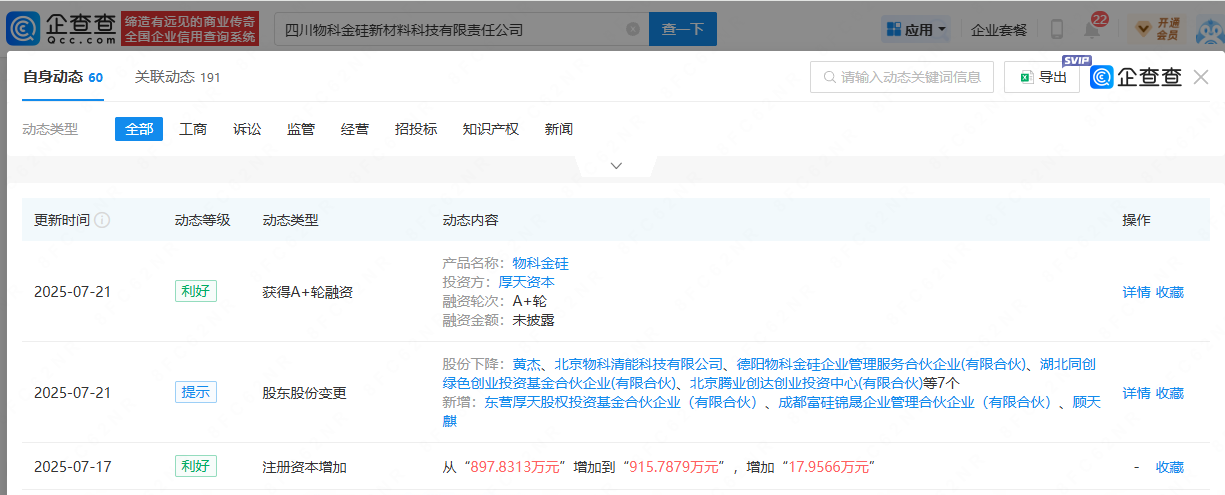Click the 获得A+轮融资 type cell
The width and height of the screenshot is (1225, 495).
[x=308, y=293]
